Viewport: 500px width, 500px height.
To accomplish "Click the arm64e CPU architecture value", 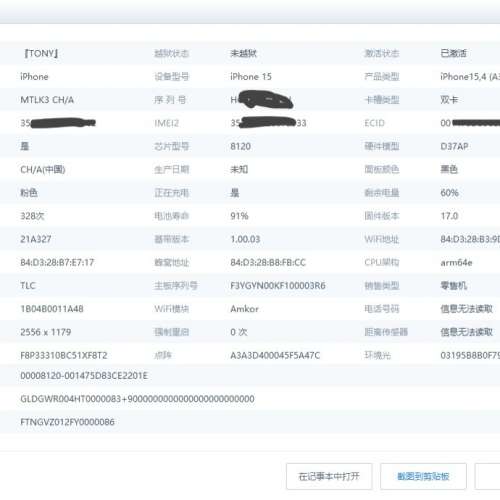I will click(x=456, y=262).
